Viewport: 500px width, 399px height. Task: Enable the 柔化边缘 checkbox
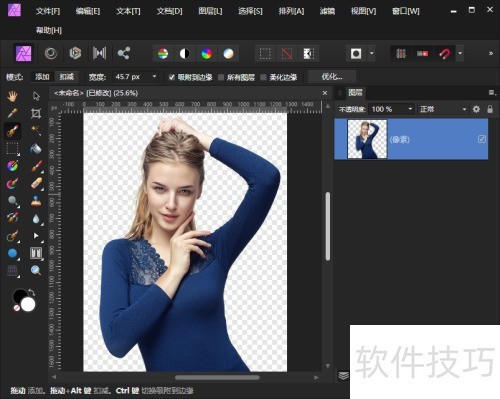tap(263, 77)
